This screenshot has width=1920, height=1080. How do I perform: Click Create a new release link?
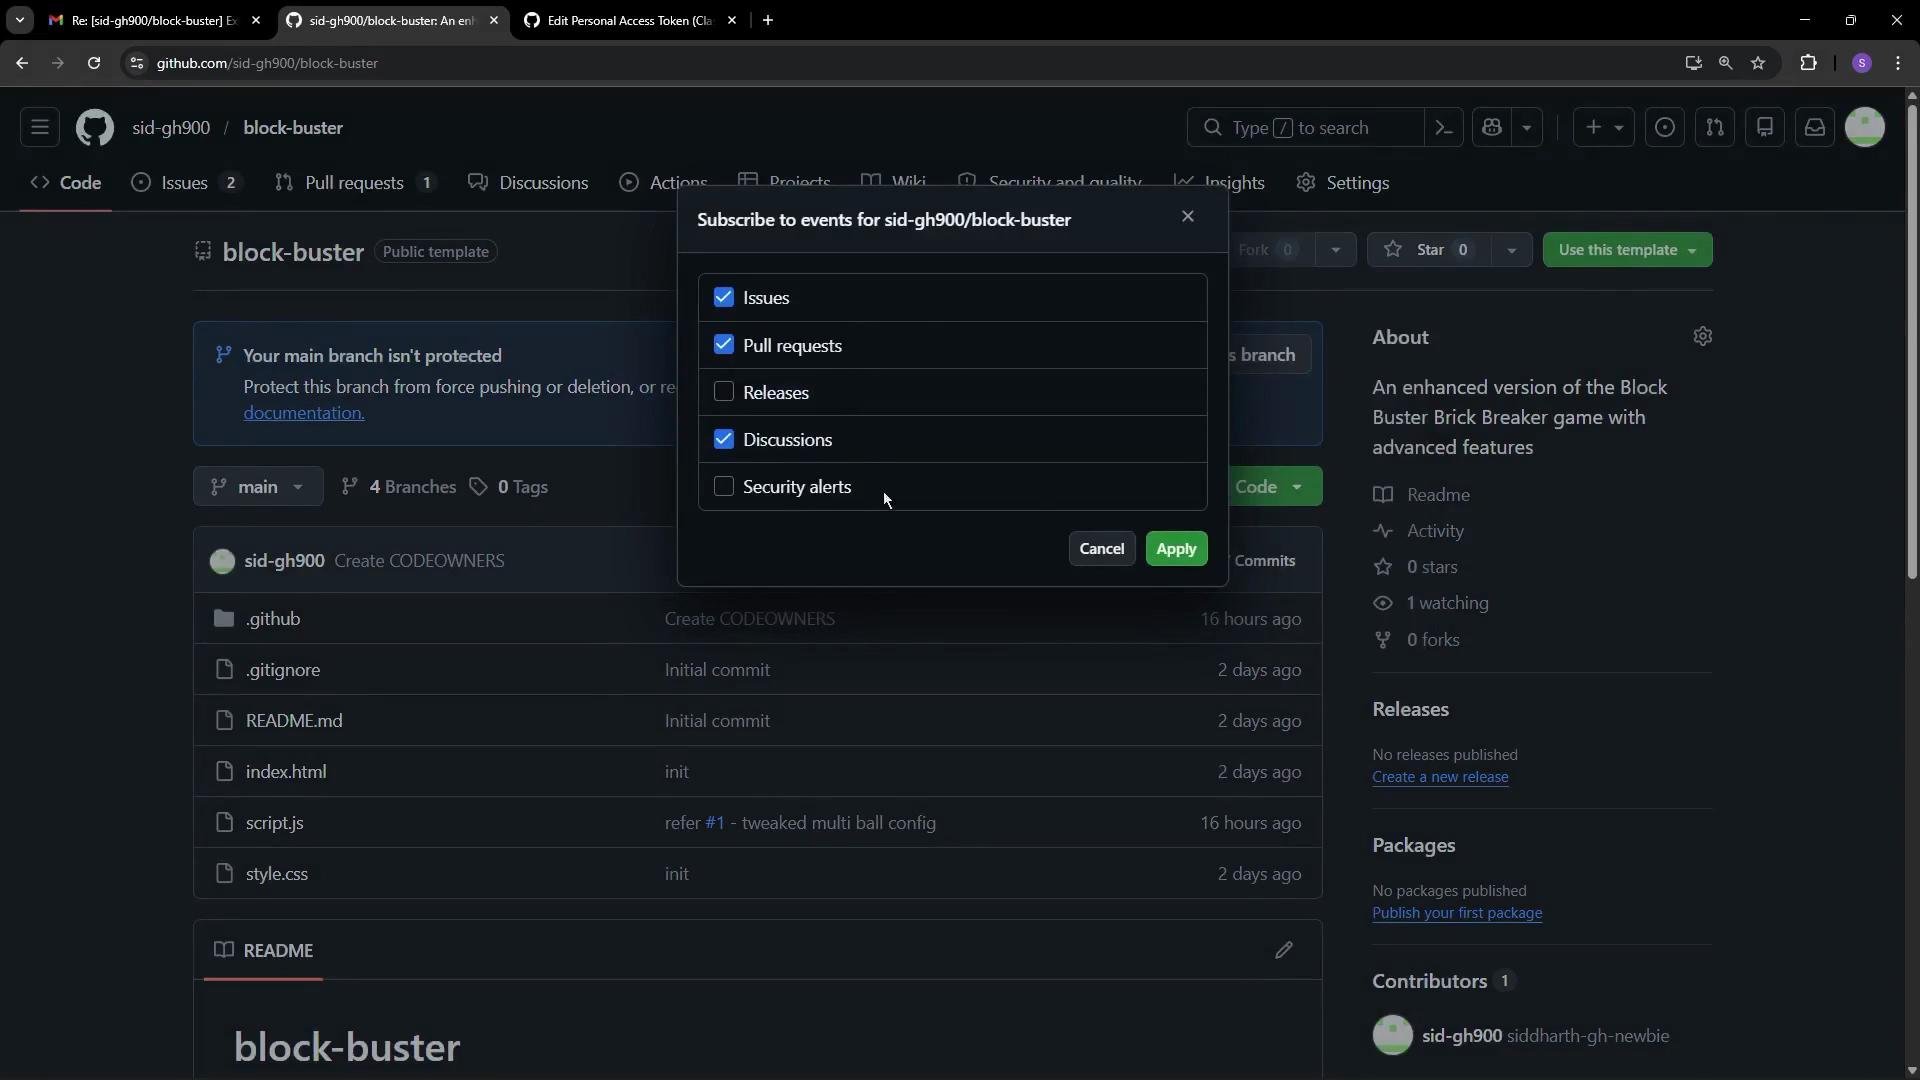(1440, 777)
